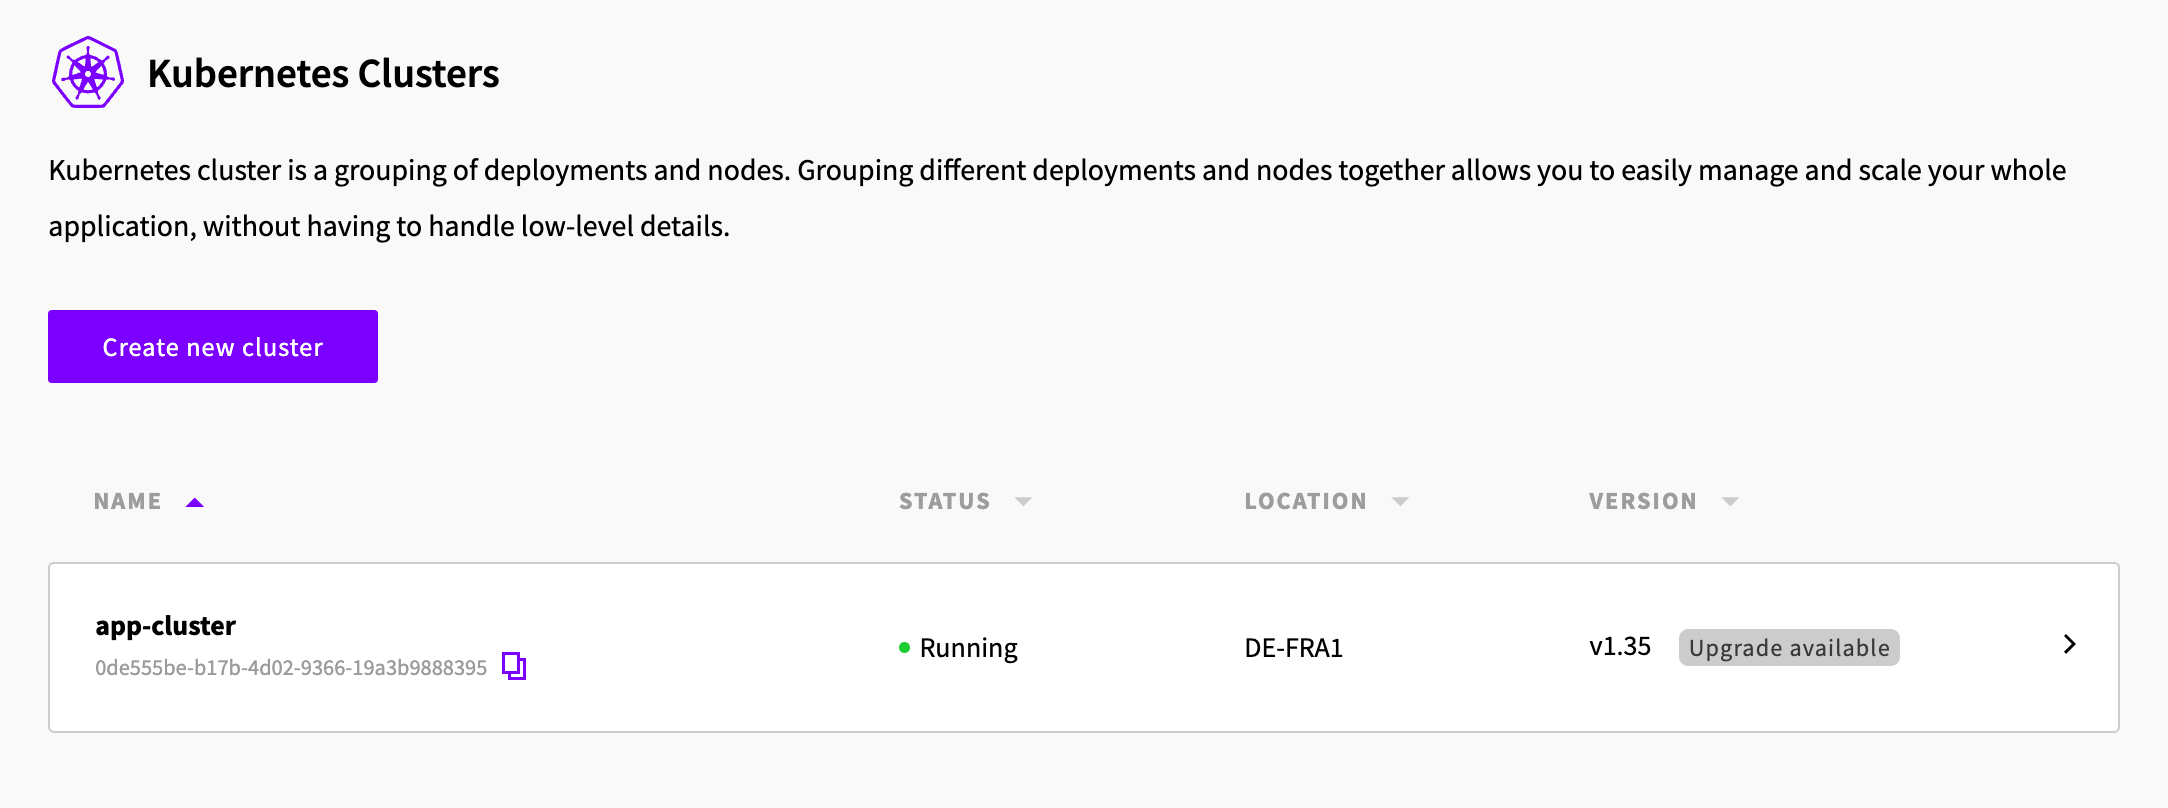Click the DE-FRA1 location value
This screenshot has height=808, width=2168.
click(x=1293, y=648)
